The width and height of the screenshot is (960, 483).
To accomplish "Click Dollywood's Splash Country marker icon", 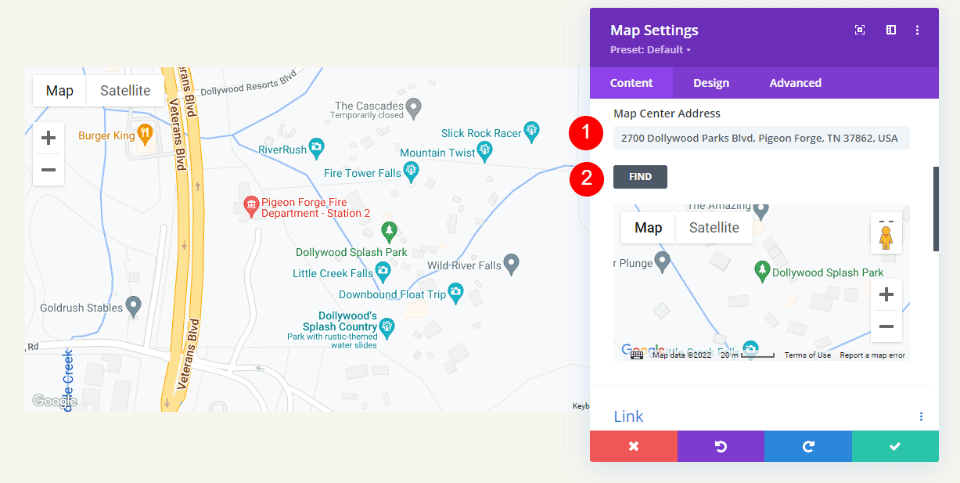I will [386, 327].
